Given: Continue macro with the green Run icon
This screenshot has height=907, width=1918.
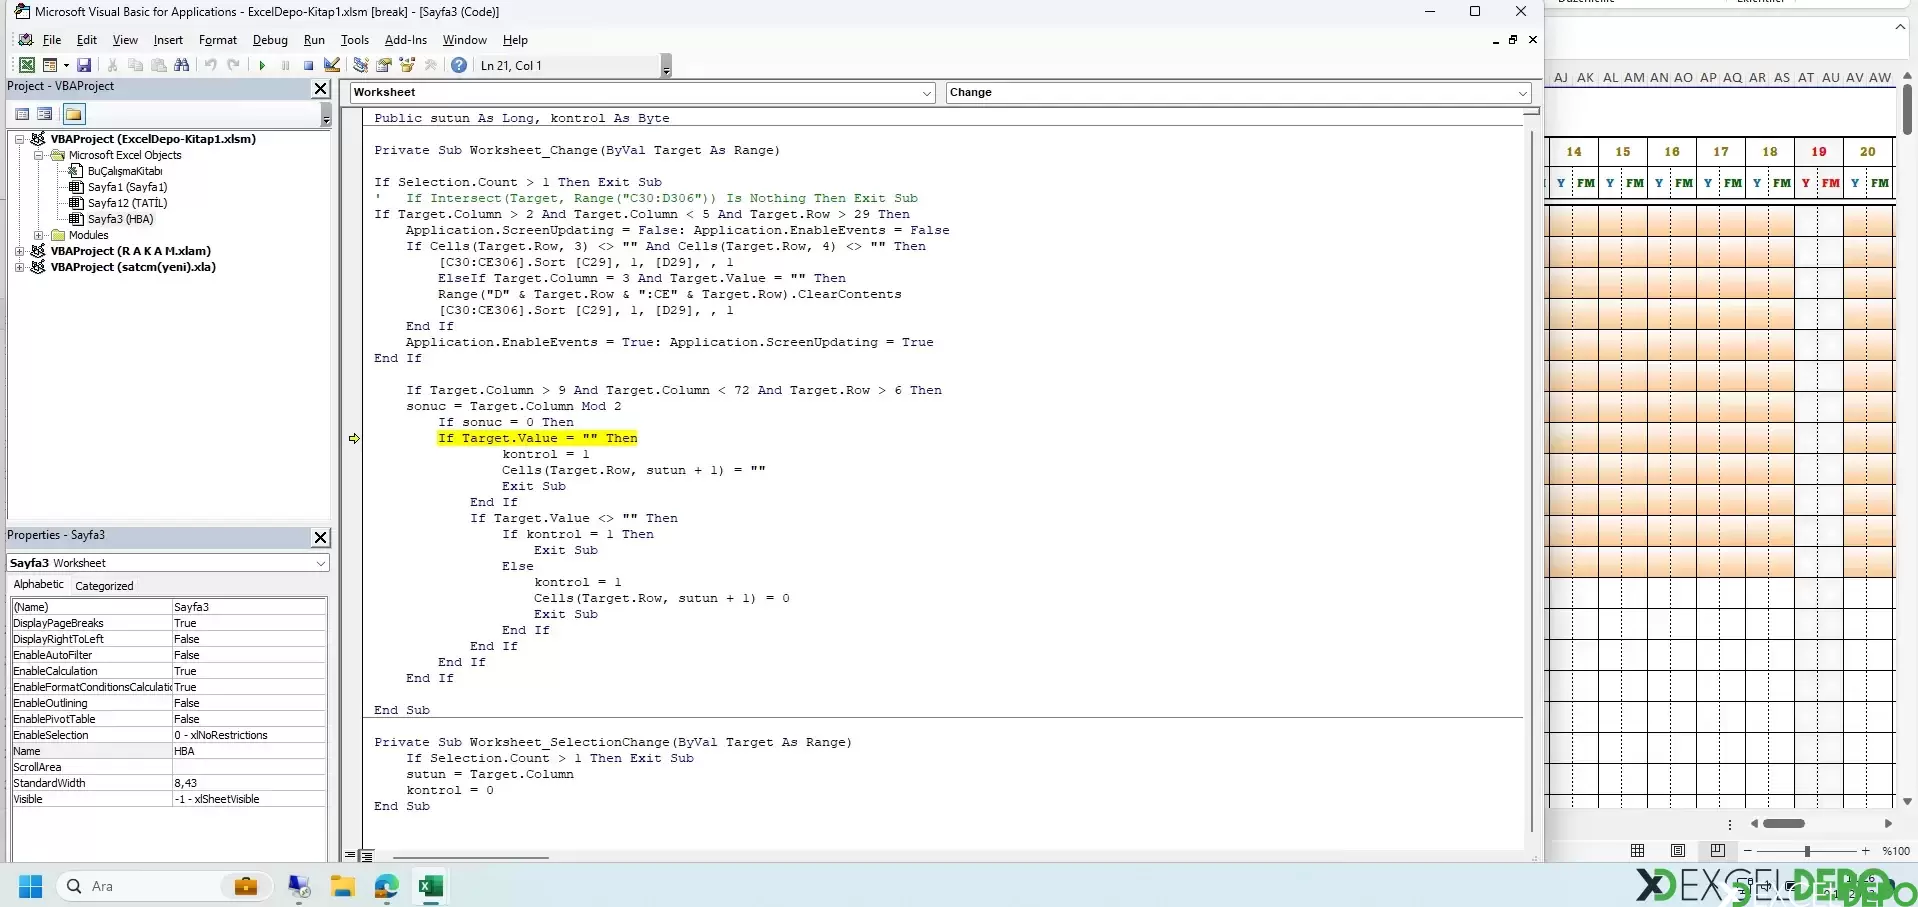Looking at the screenshot, I should click(x=262, y=65).
